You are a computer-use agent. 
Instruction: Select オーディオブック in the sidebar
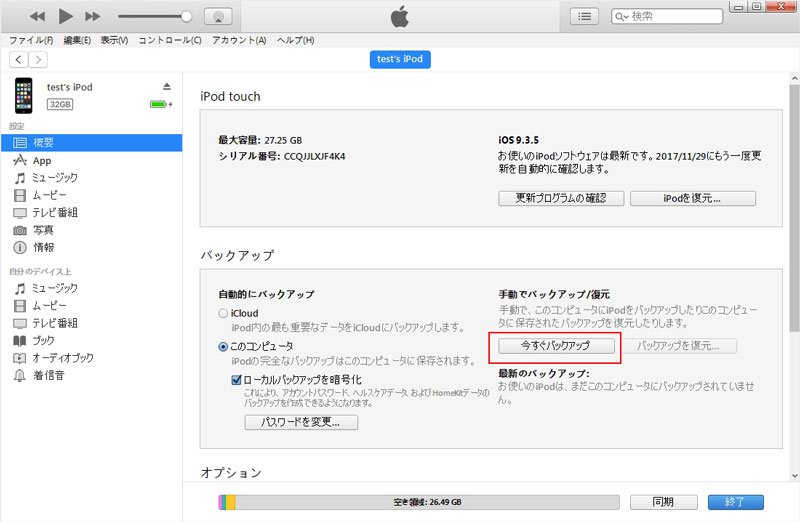click(x=91, y=358)
